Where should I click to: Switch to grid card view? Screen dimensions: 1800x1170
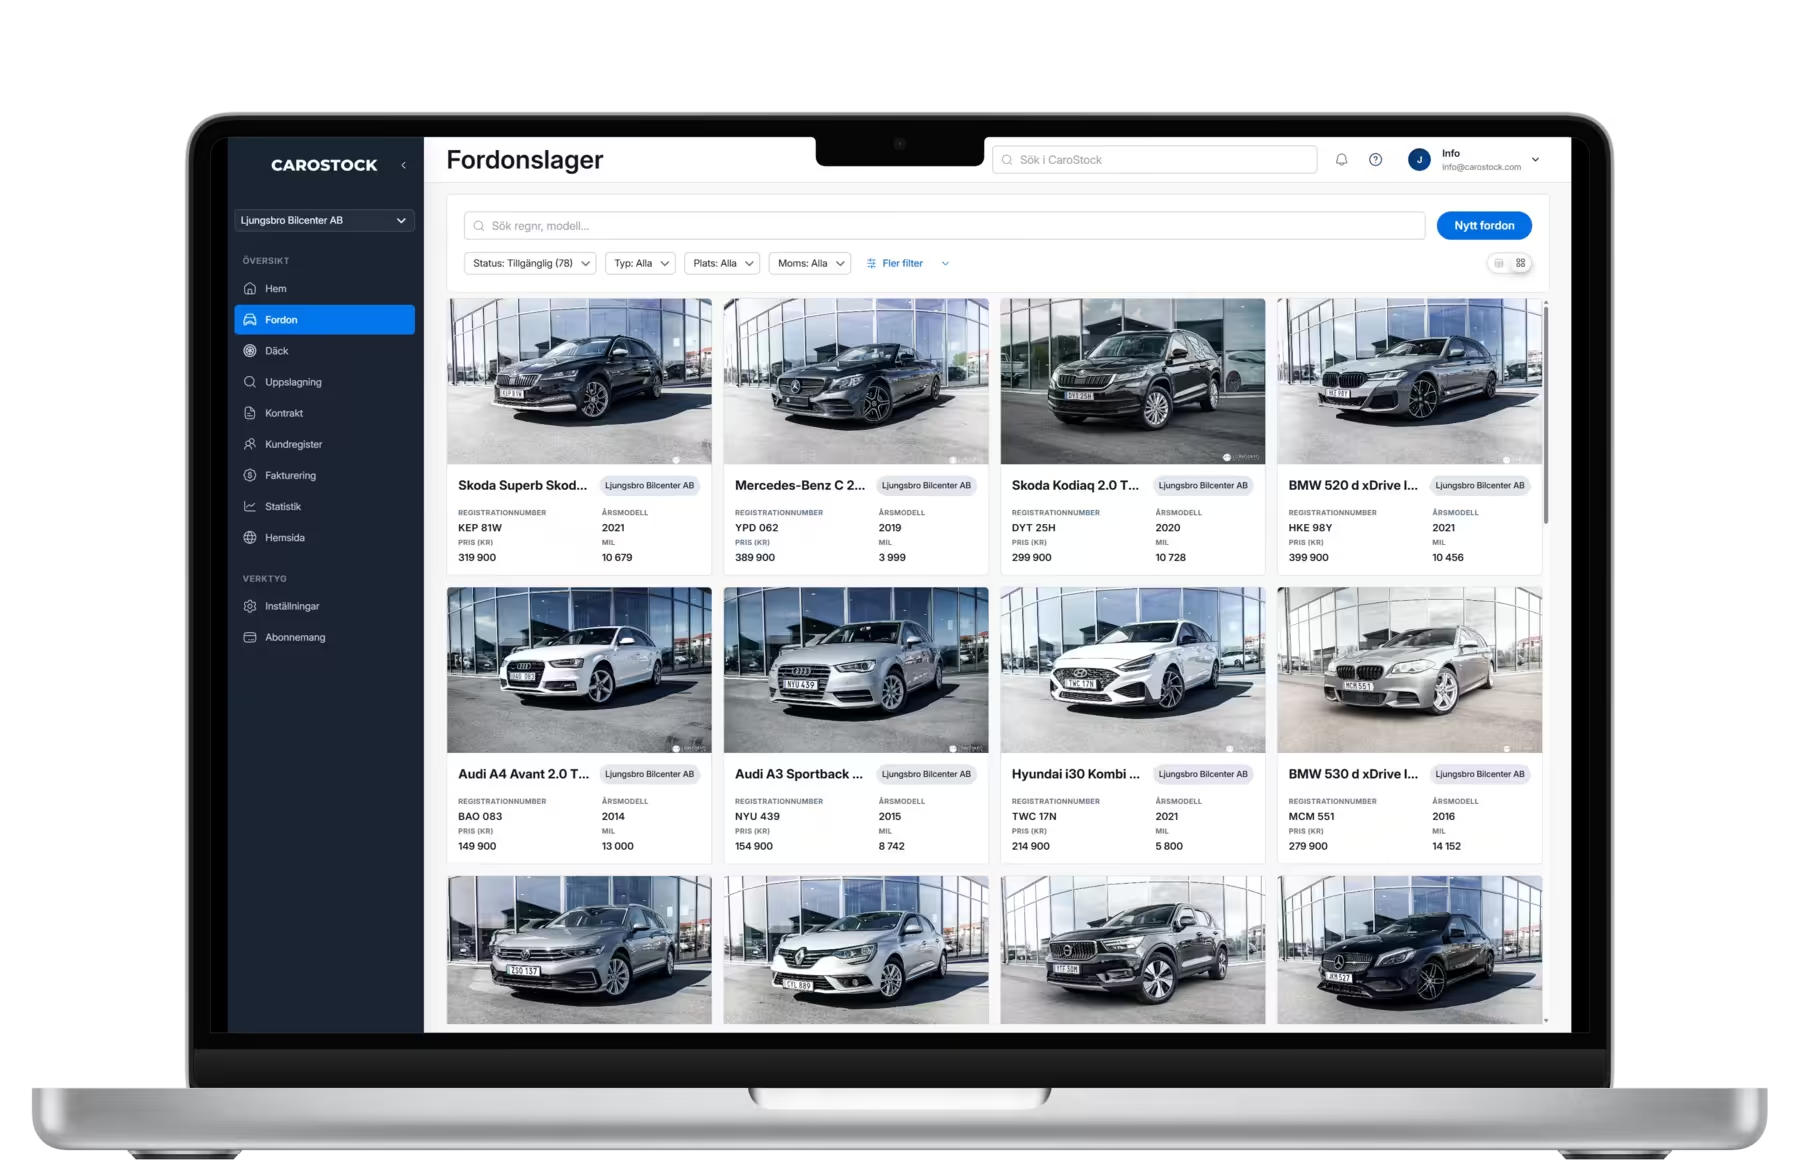tap(1520, 263)
